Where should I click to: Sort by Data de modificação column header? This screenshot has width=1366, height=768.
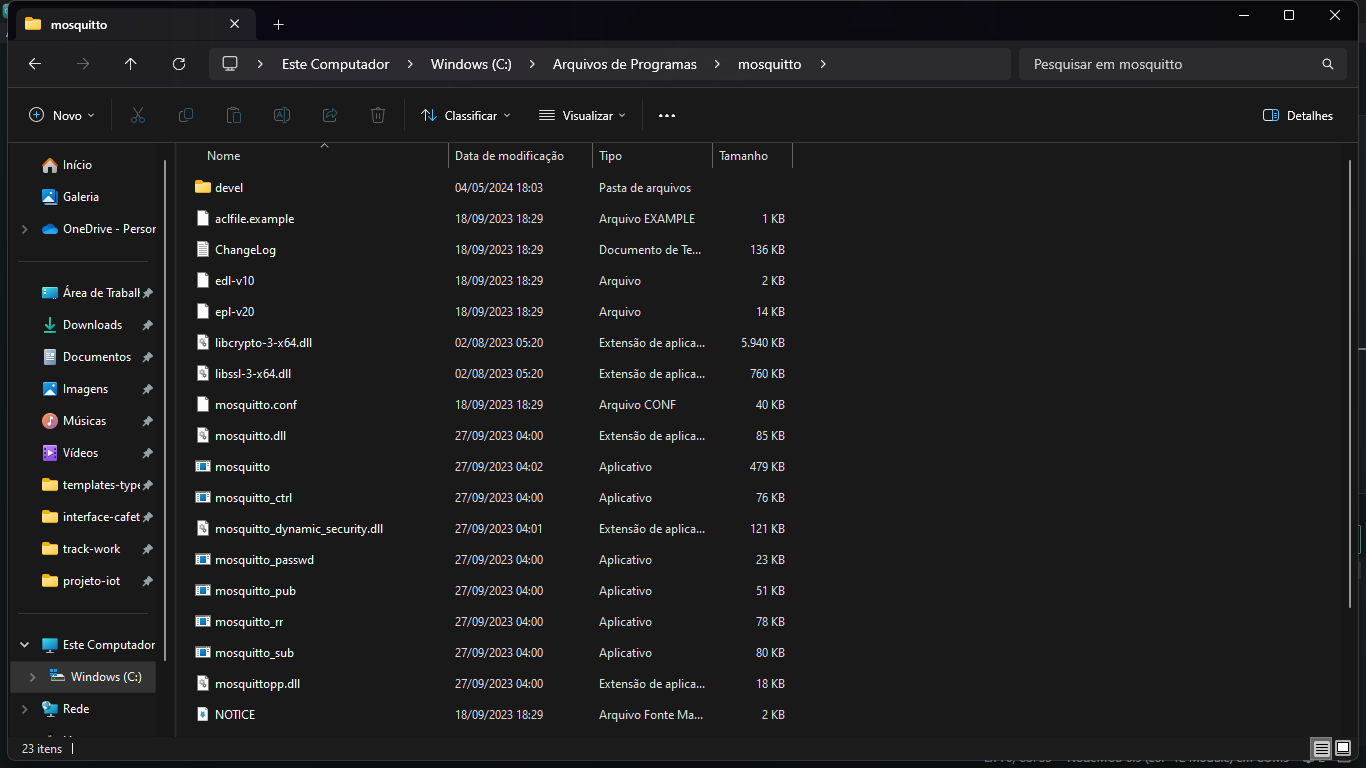pyautogui.click(x=520, y=156)
